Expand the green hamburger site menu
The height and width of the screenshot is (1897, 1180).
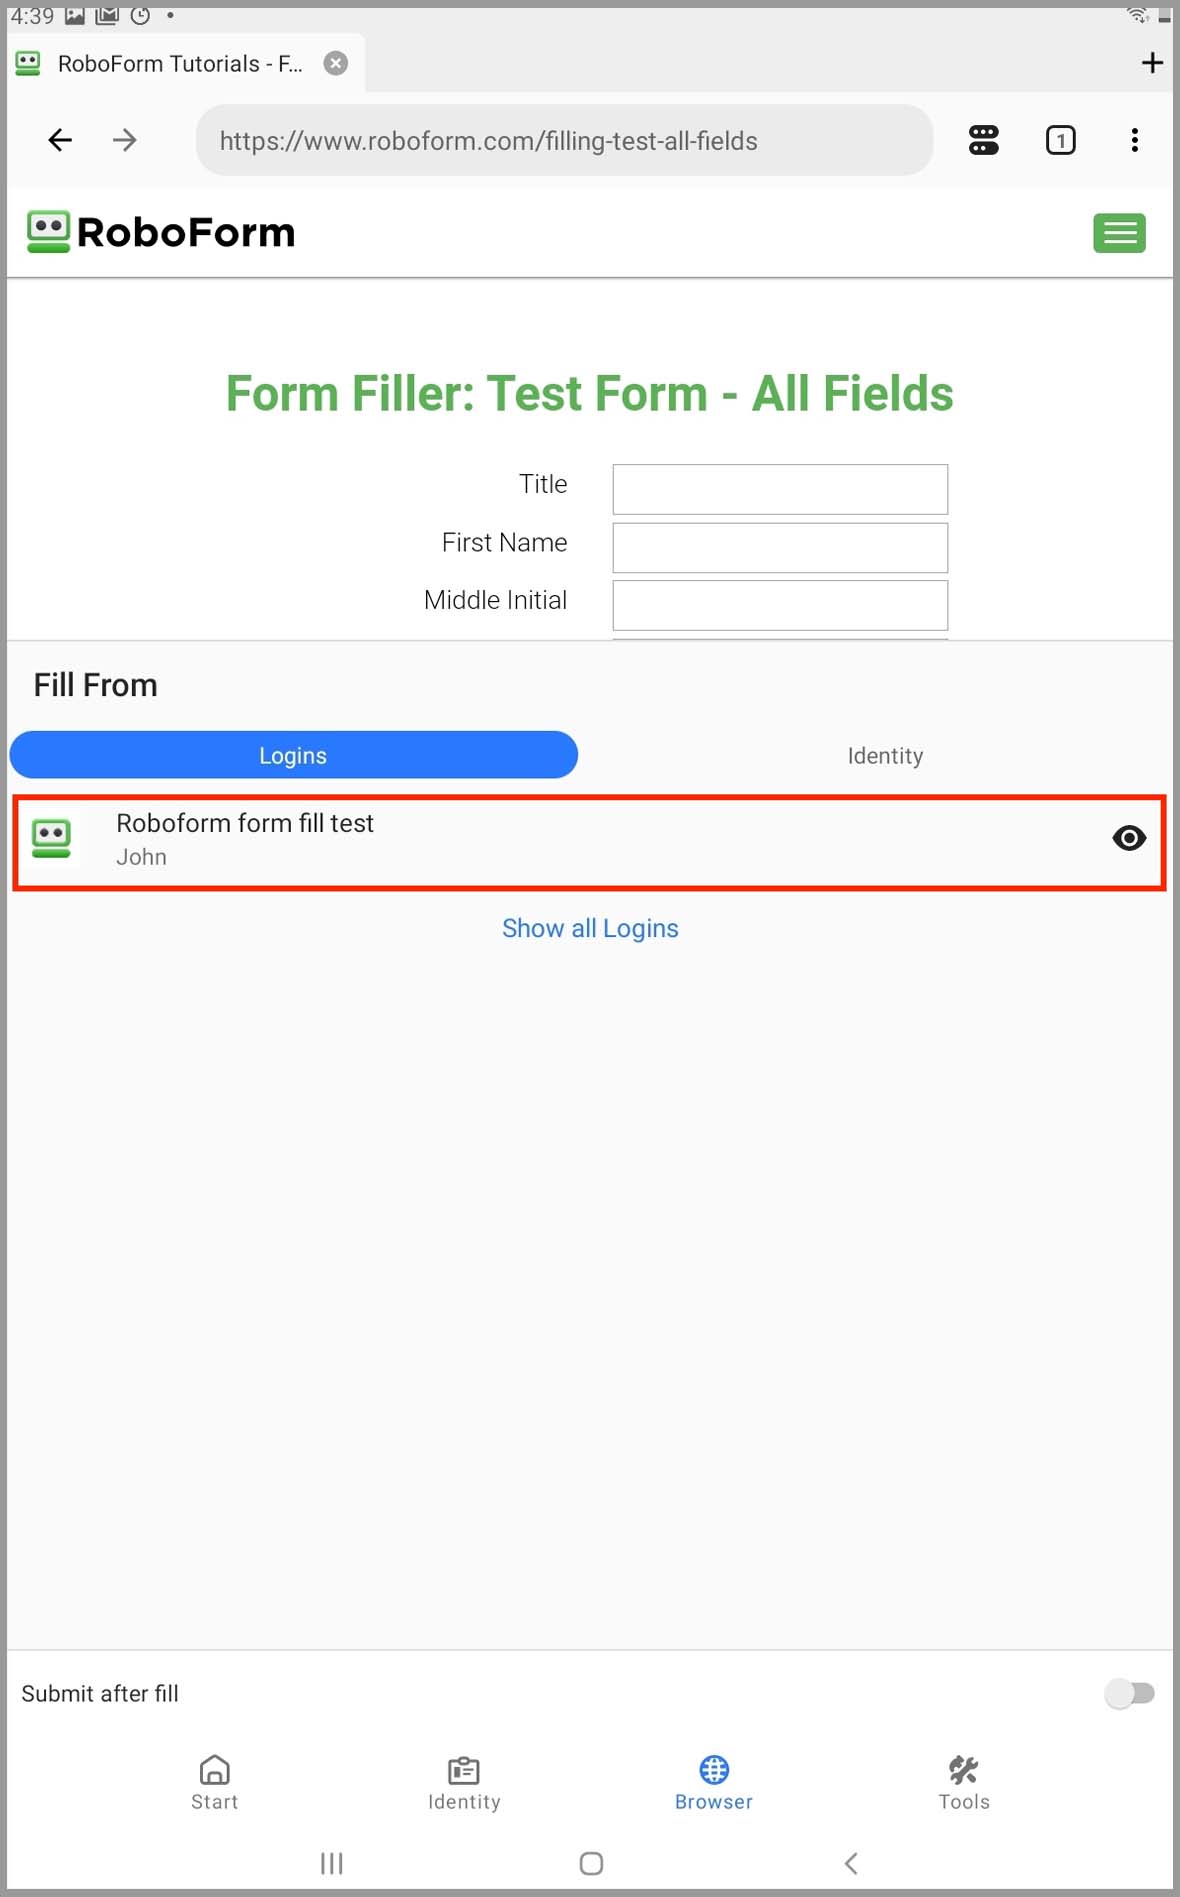tap(1119, 233)
